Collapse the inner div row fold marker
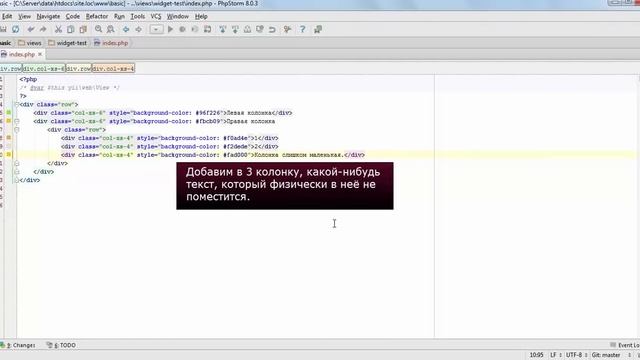The width and height of the screenshot is (640, 360). 17,130
